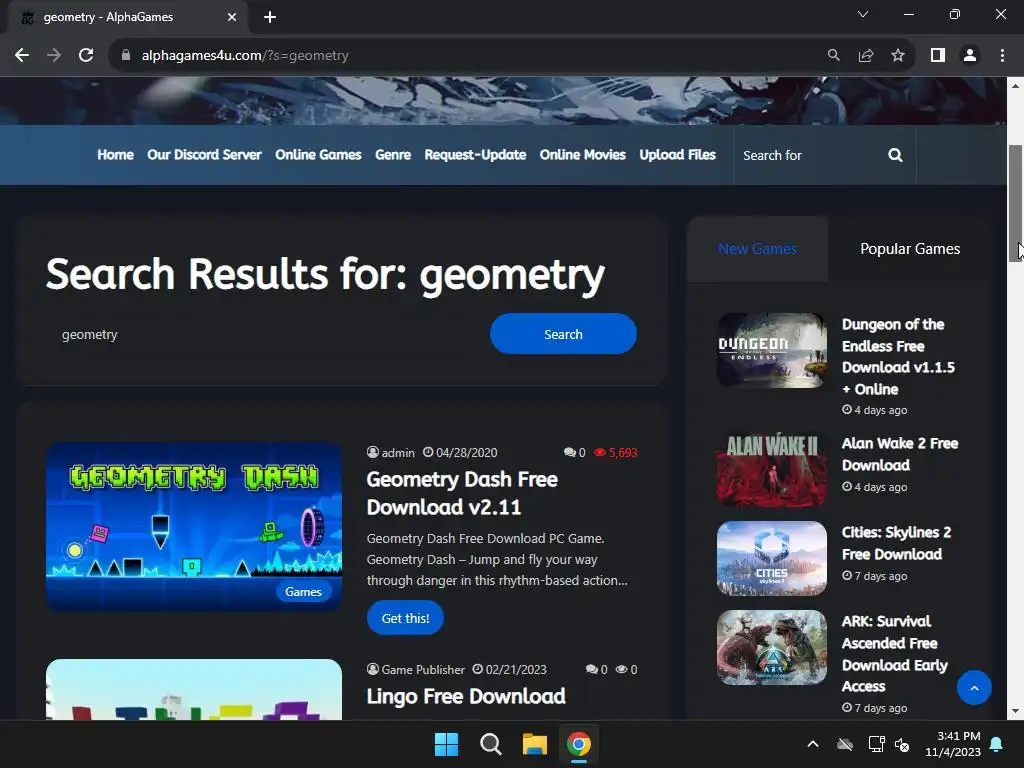Open File Explorer from taskbar
This screenshot has height=768, width=1024.
[534, 744]
